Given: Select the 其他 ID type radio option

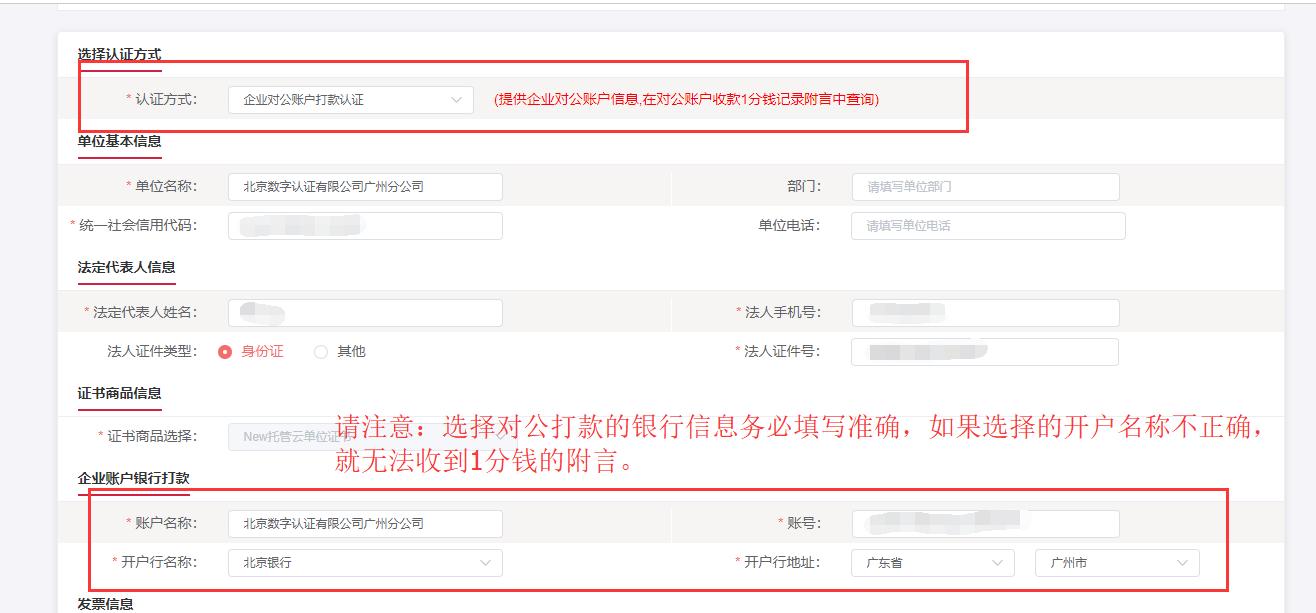Looking at the screenshot, I should pyautogui.click(x=321, y=352).
